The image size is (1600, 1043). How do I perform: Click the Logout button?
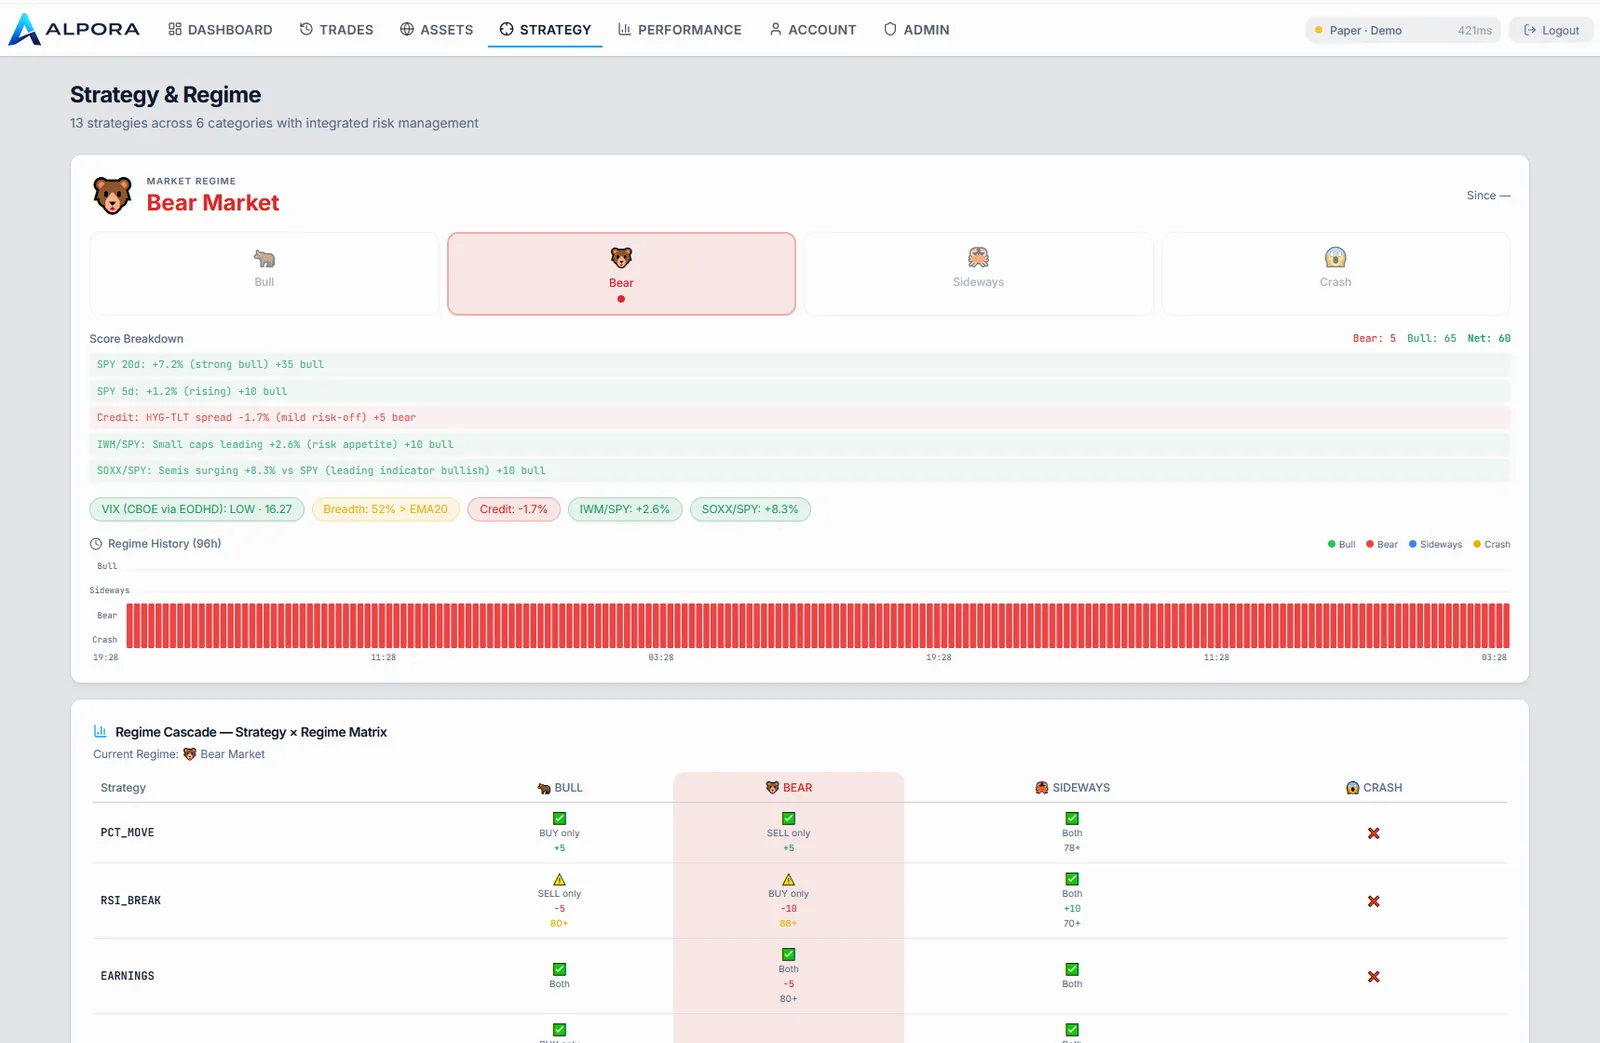[1551, 30]
